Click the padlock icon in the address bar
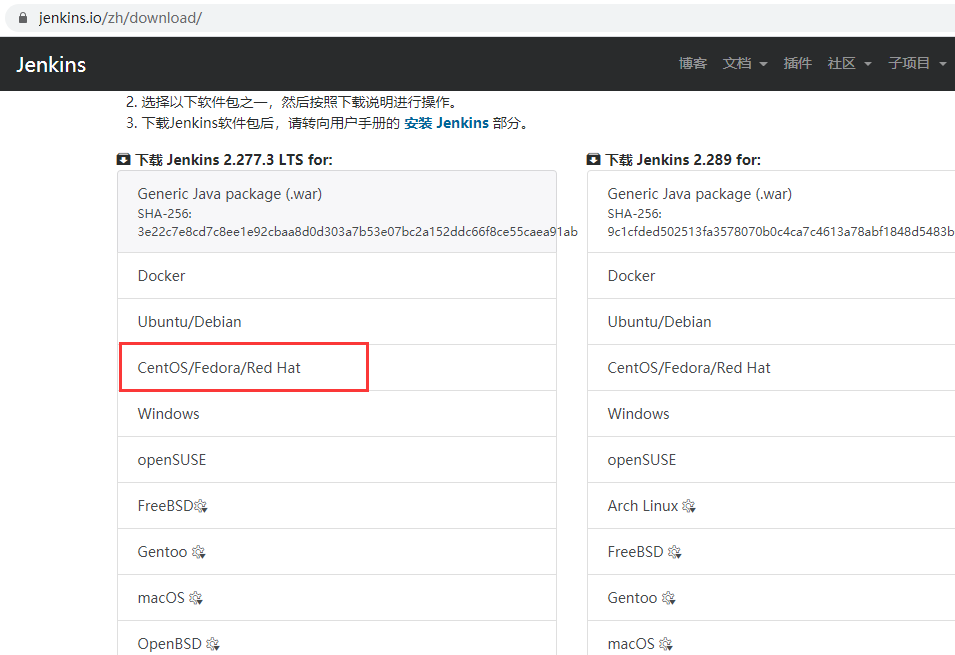955x655 pixels. 24,18
